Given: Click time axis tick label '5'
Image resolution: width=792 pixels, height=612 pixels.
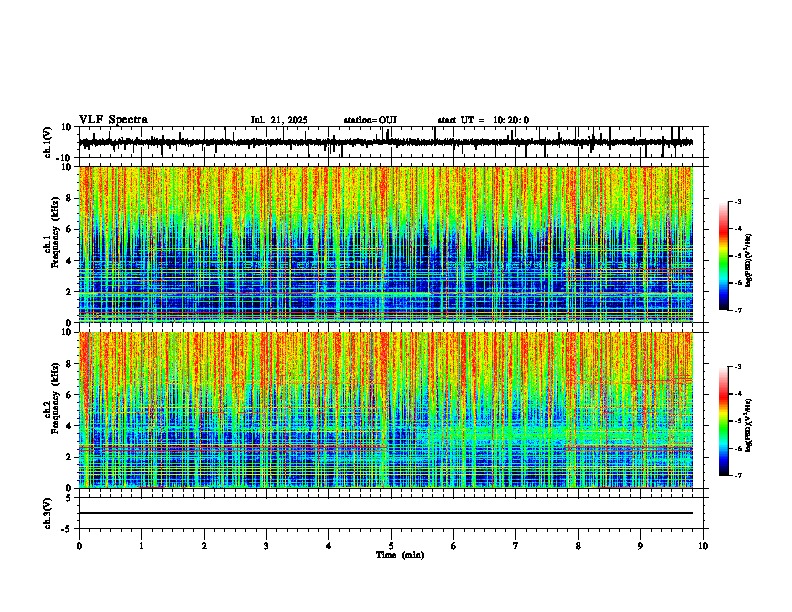Looking at the screenshot, I should 391,546.
